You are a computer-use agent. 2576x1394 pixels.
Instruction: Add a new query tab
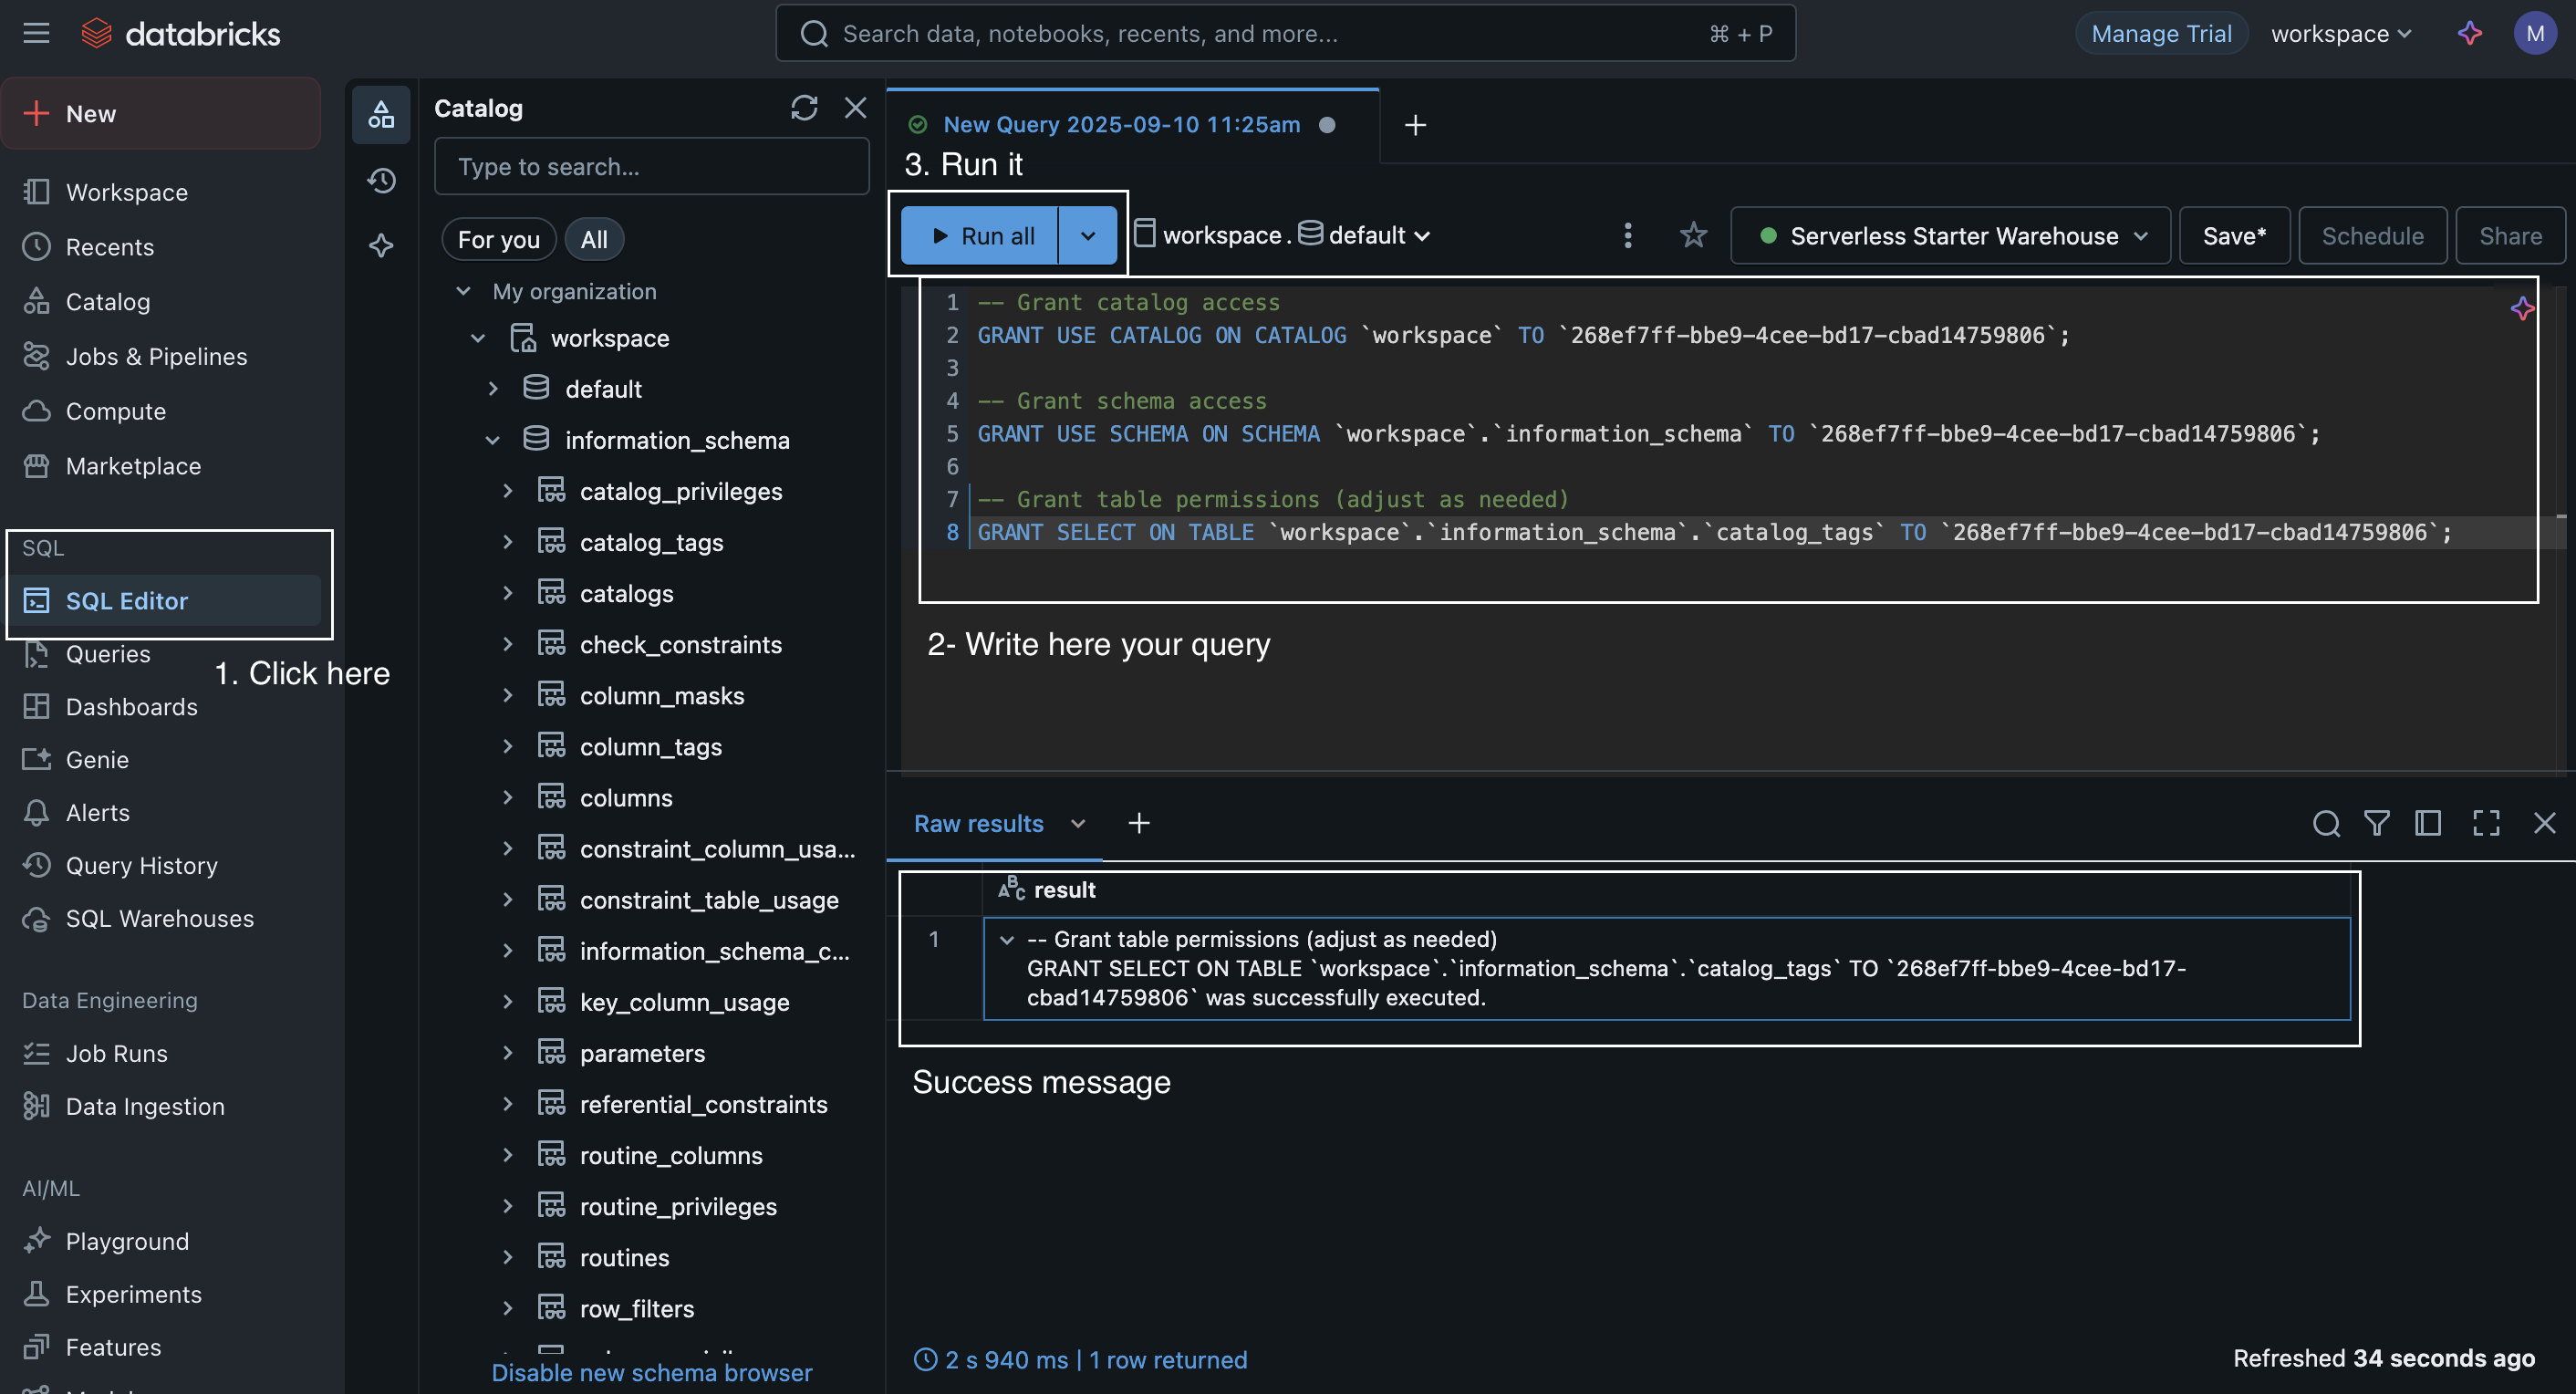(x=1415, y=125)
